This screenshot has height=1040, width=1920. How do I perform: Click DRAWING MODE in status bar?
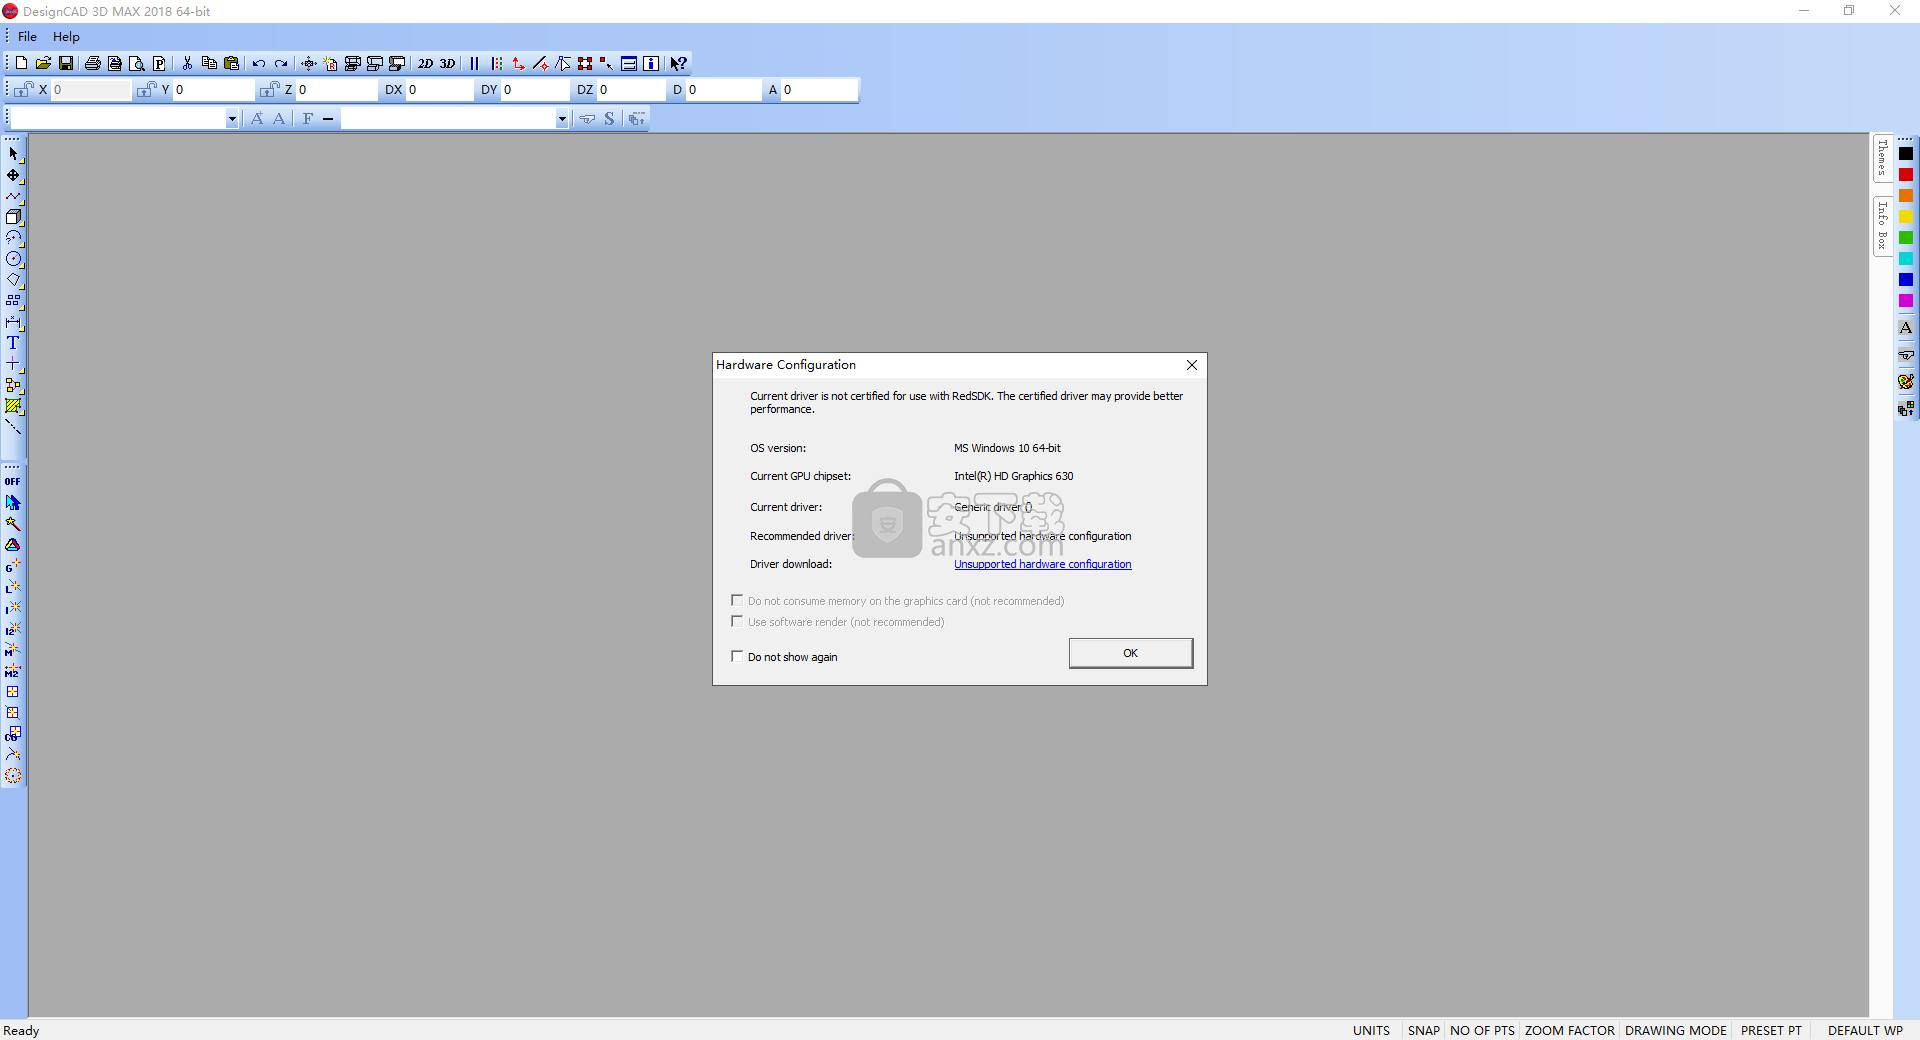coord(1675,1030)
